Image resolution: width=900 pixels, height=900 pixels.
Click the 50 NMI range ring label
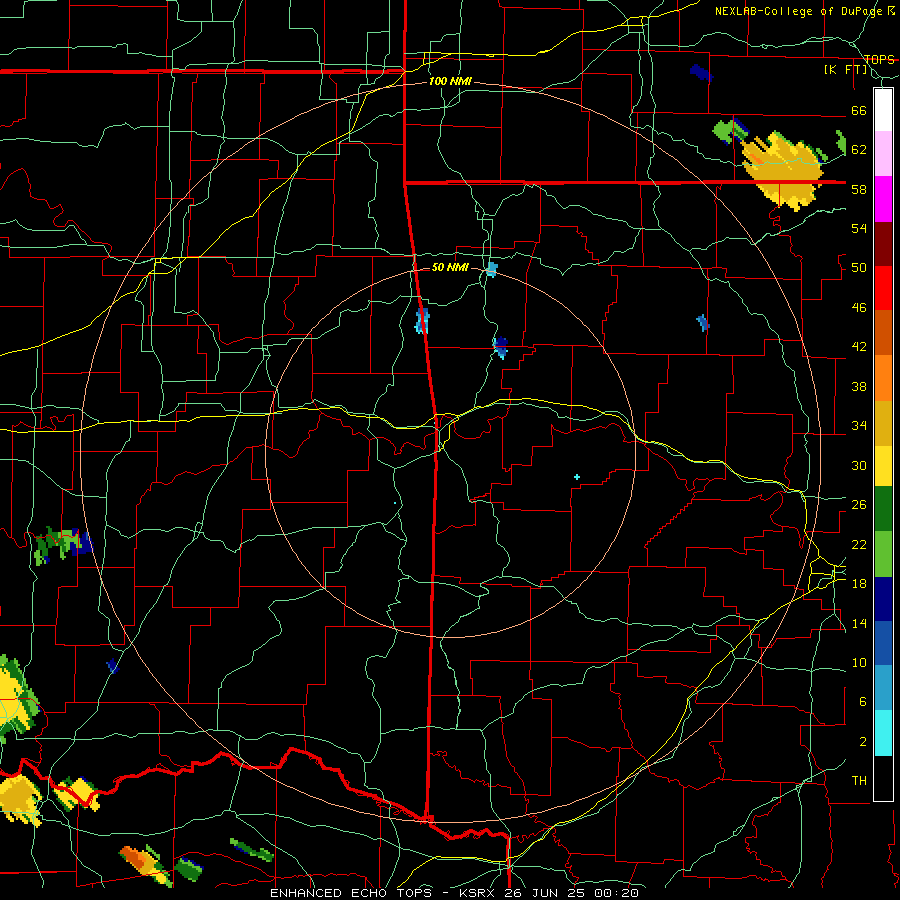click(x=449, y=267)
